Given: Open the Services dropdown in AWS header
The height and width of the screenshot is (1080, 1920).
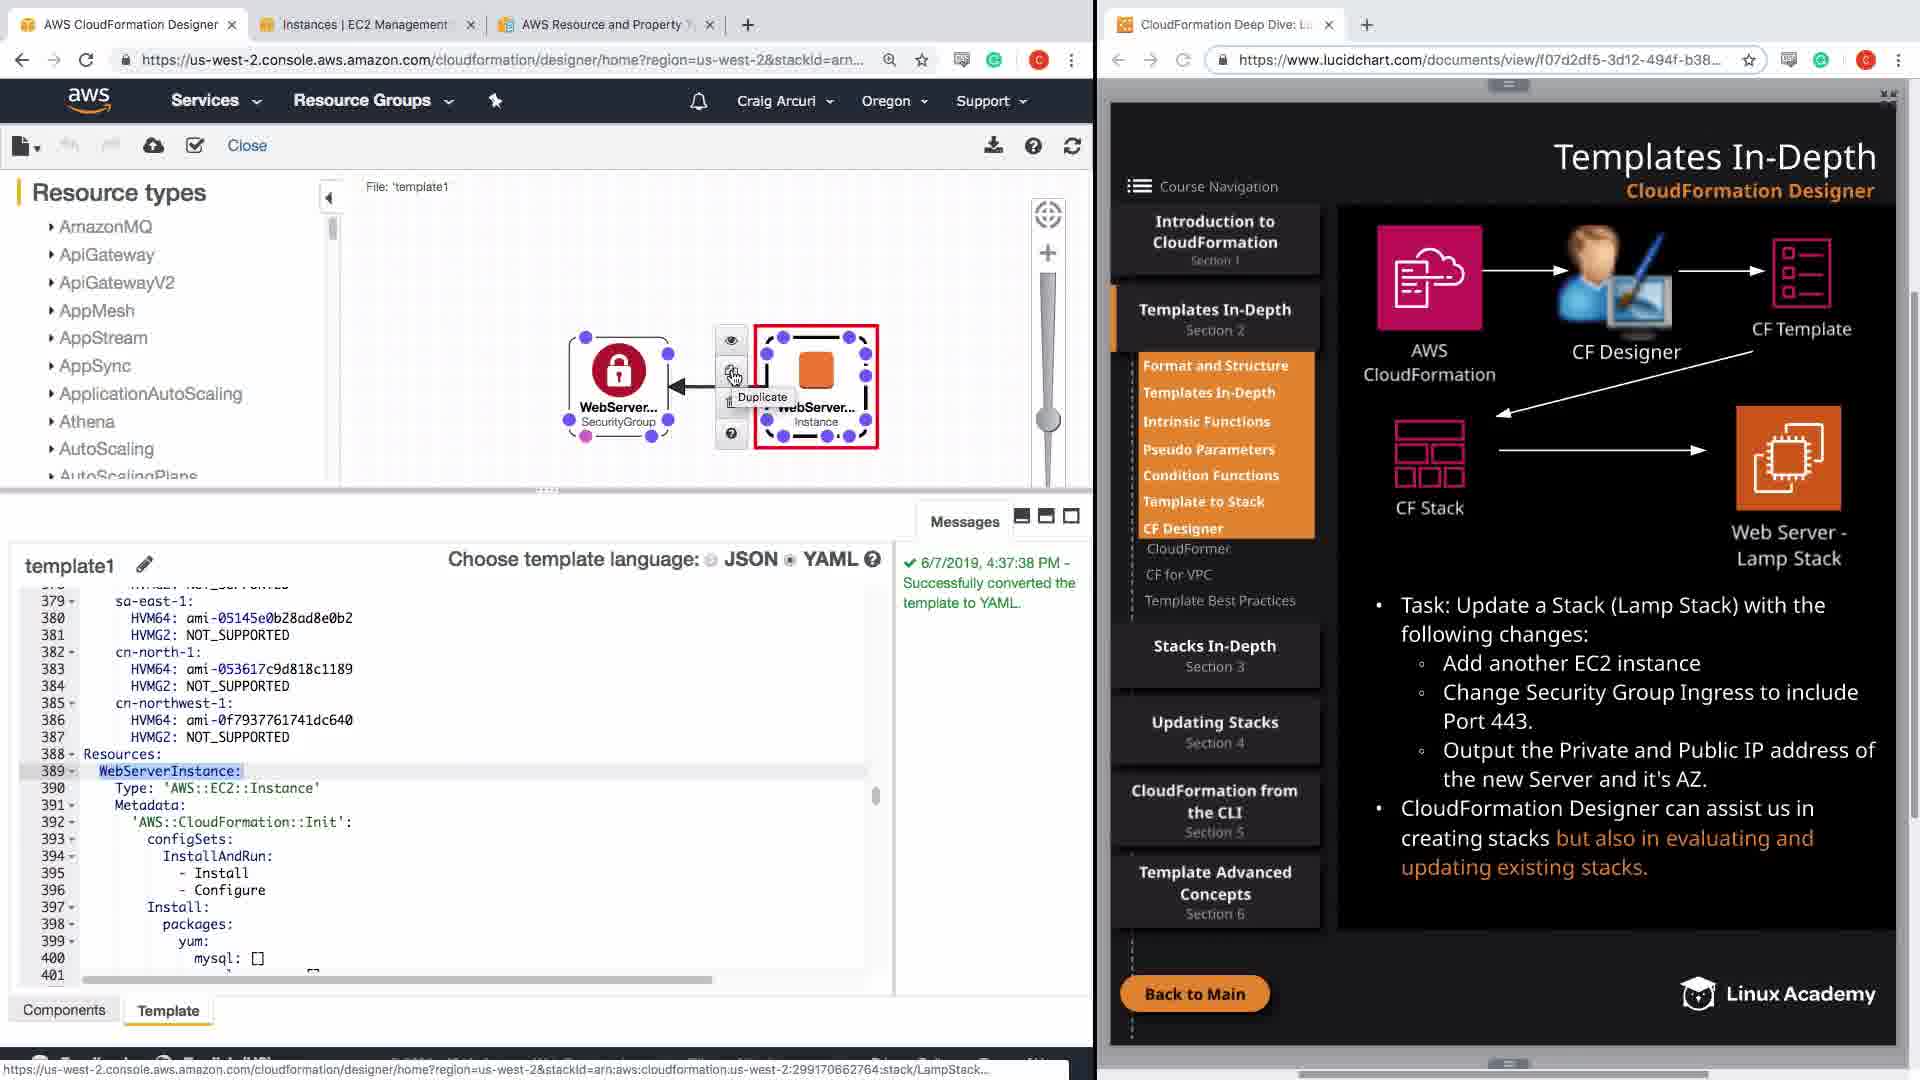Looking at the screenshot, I should pos(215,101).
